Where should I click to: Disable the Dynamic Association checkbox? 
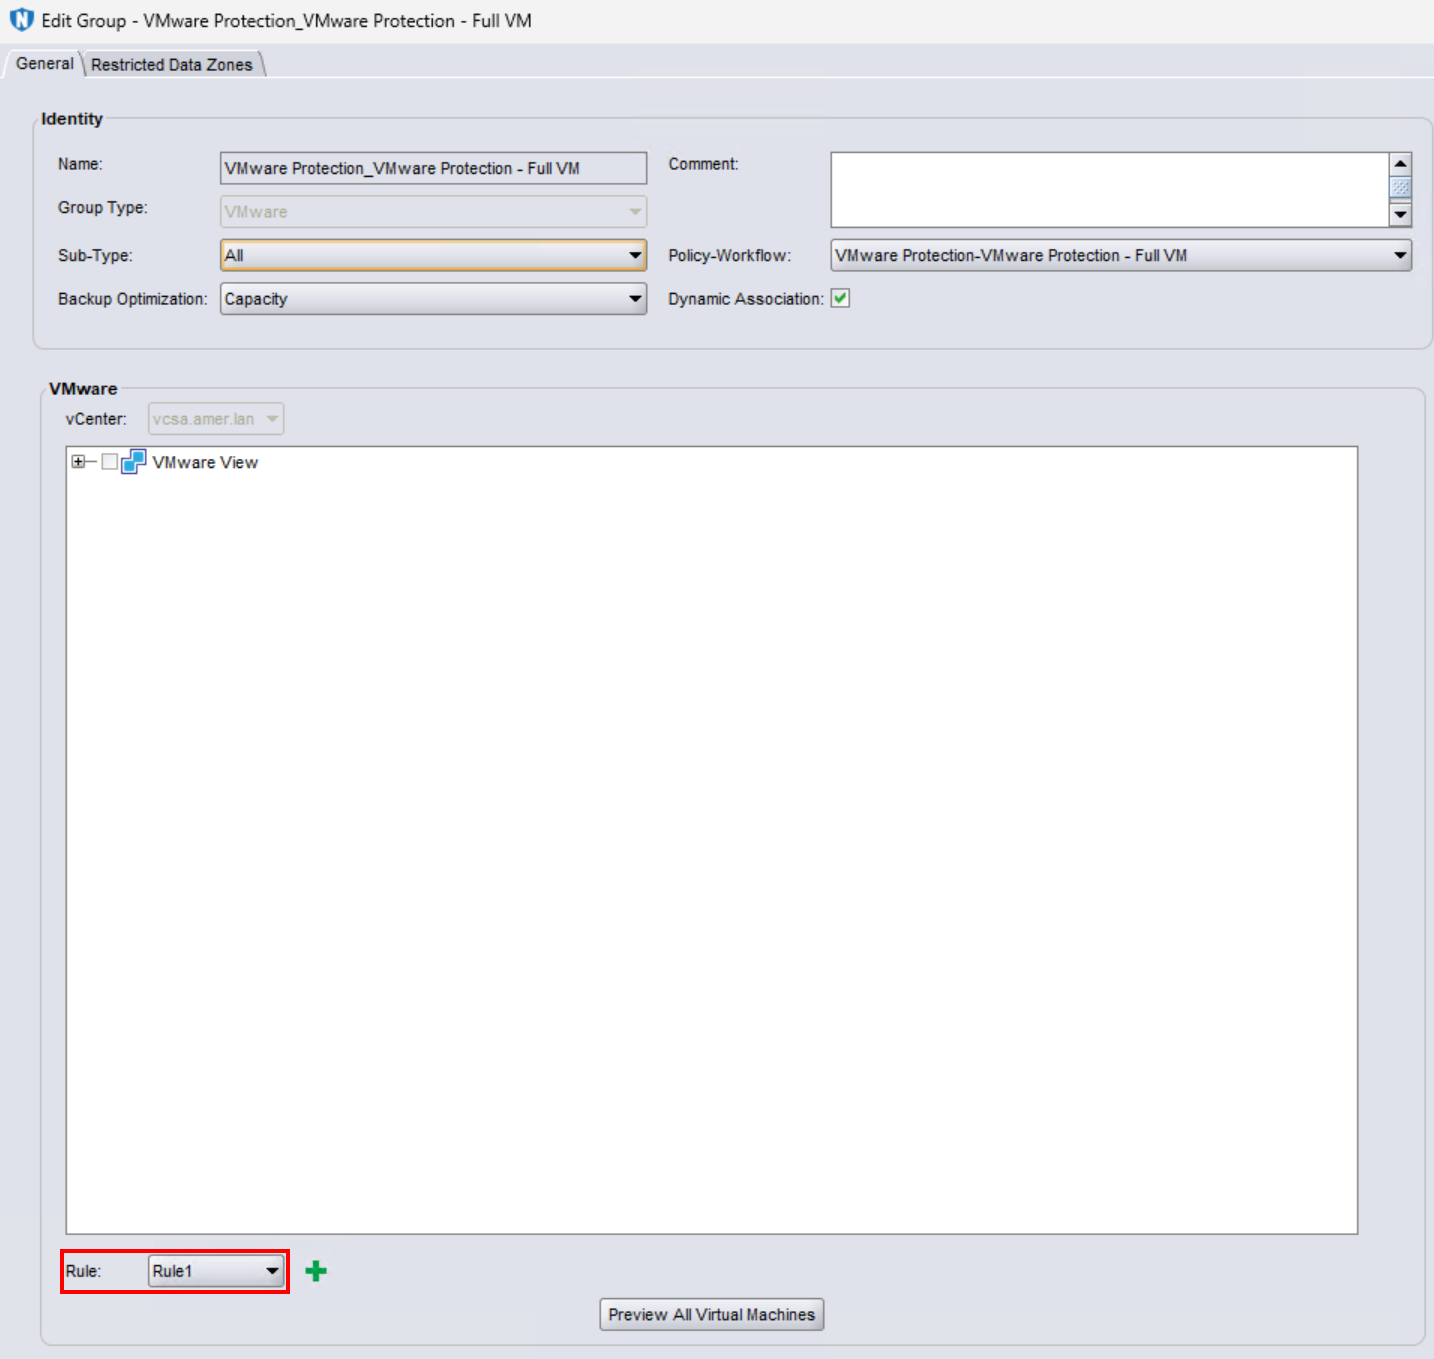tap(841, 298)
